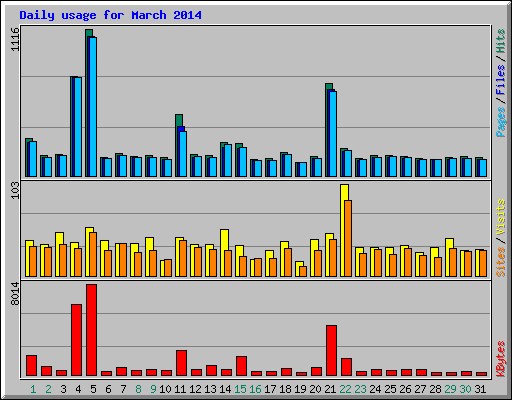
Task: Click day 22 on the x-axis
Action: point(345,389)
